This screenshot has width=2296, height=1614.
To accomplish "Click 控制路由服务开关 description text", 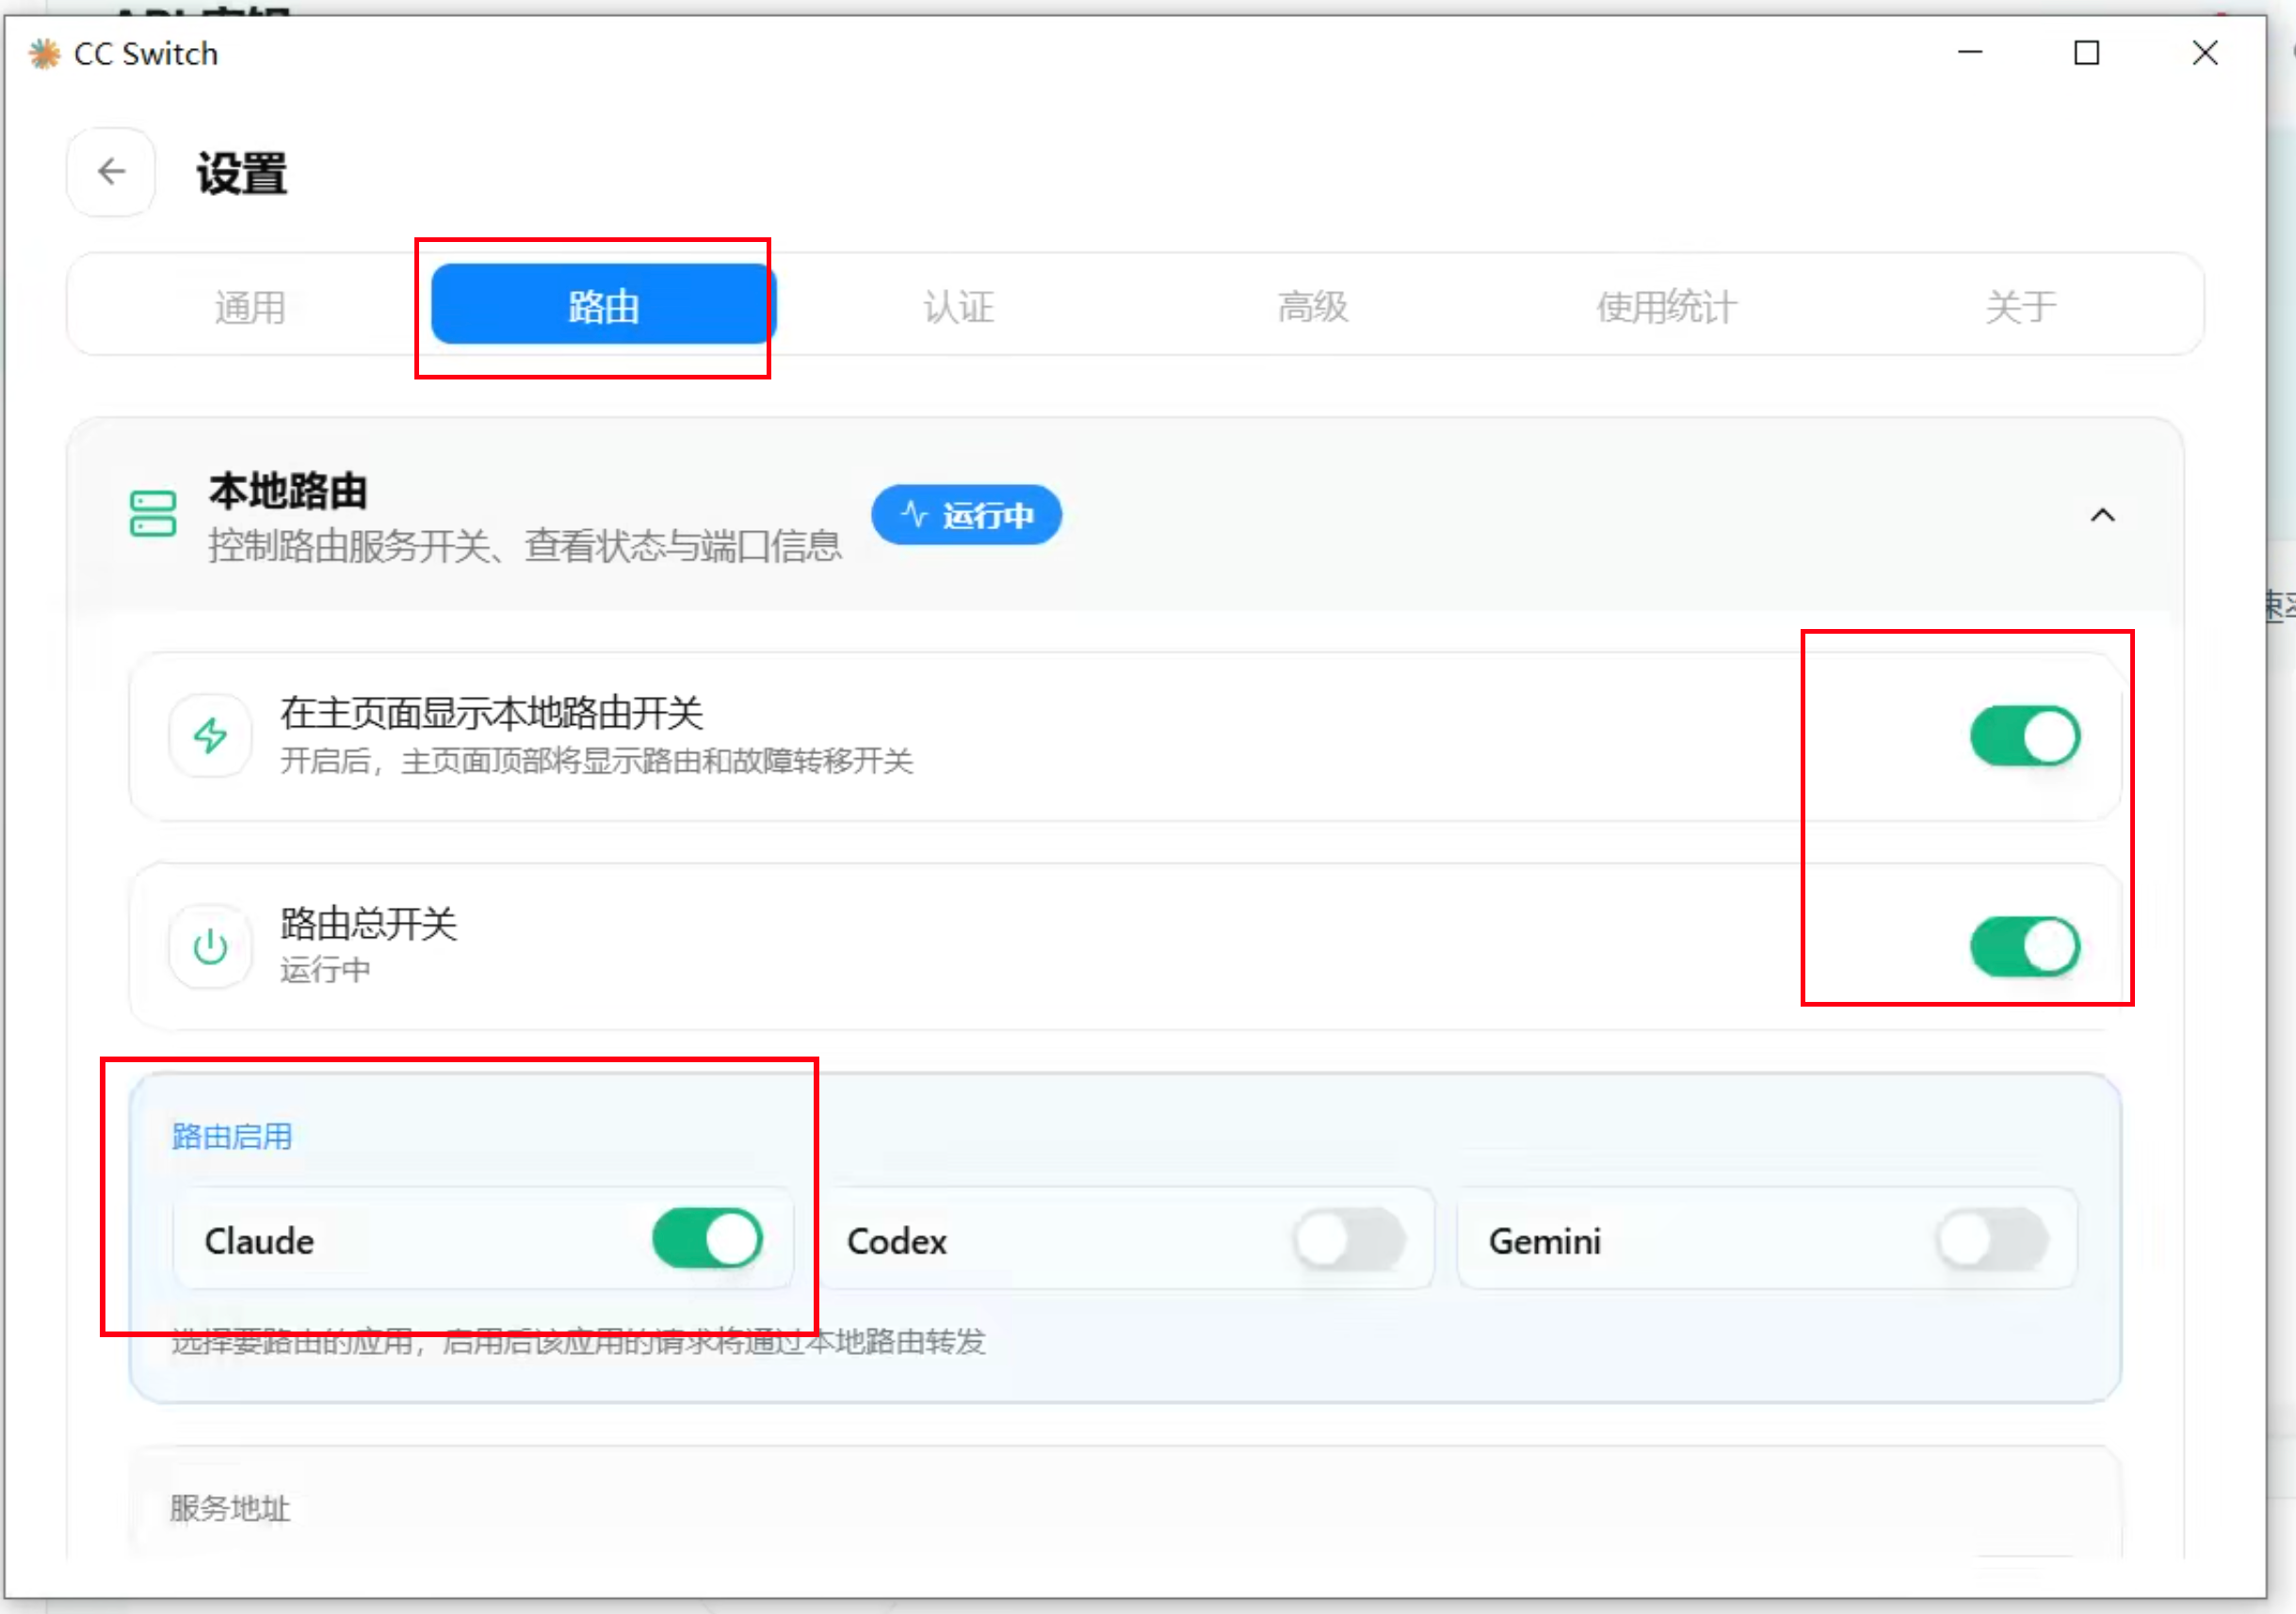I will pyautogui.click(x=525, y=546).
